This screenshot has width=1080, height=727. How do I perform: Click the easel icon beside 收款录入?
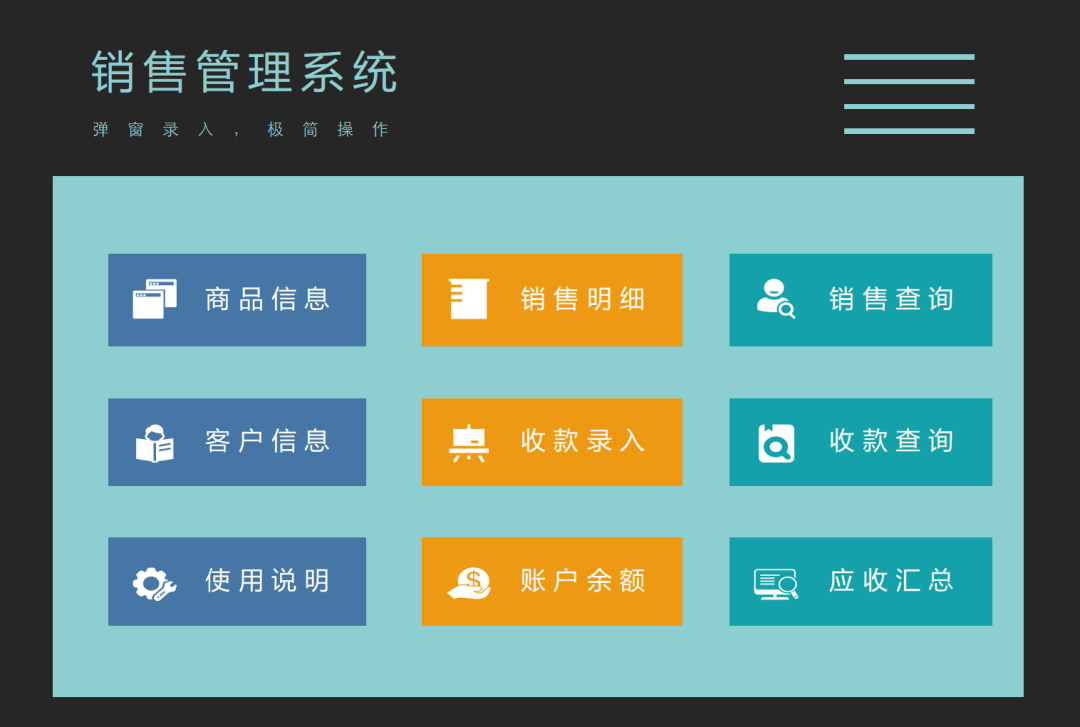(468, 443)
